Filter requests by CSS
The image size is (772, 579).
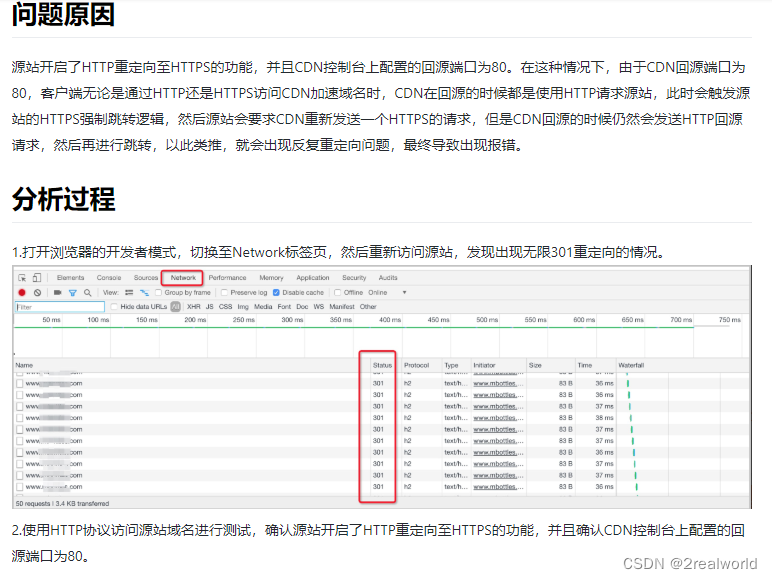pos(225,307)
